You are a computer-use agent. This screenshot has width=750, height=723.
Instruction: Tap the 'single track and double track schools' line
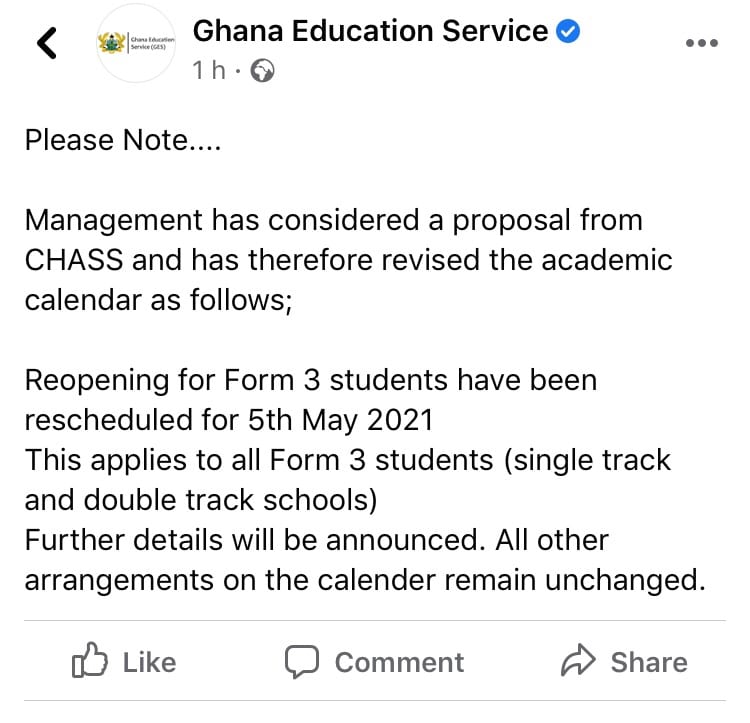click(348, 480)
